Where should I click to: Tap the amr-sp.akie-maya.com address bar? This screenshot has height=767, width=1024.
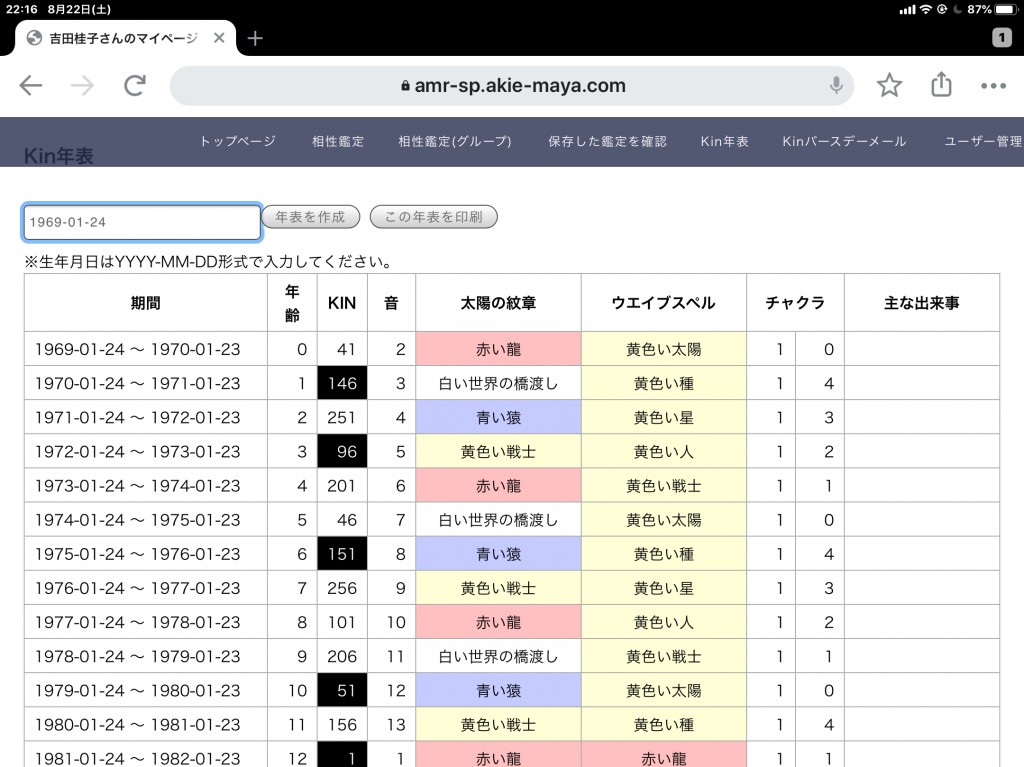512,86
